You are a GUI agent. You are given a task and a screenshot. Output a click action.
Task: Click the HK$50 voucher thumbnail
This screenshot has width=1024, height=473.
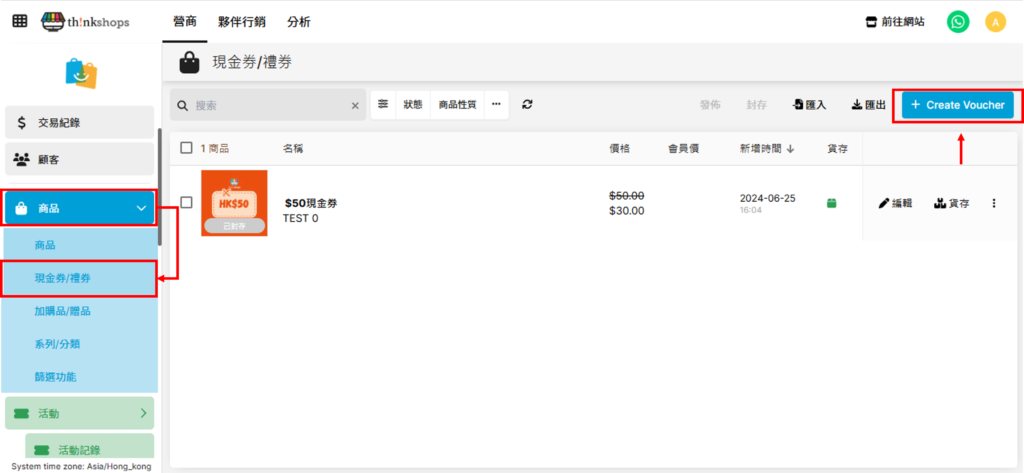(234, 203)
